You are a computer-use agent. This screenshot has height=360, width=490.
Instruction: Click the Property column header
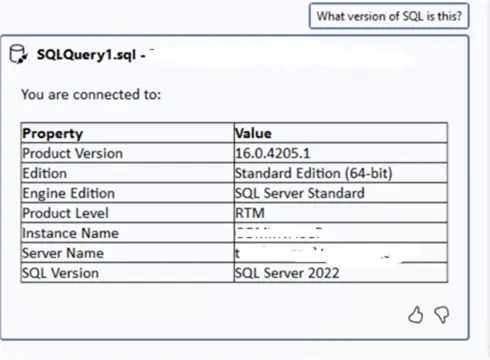pyautogui.click(x=127, y=133)
